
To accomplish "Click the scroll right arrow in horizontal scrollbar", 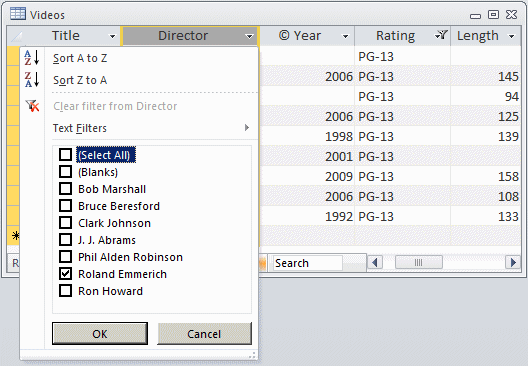I will pyautogui.click(x=513, y=262).
